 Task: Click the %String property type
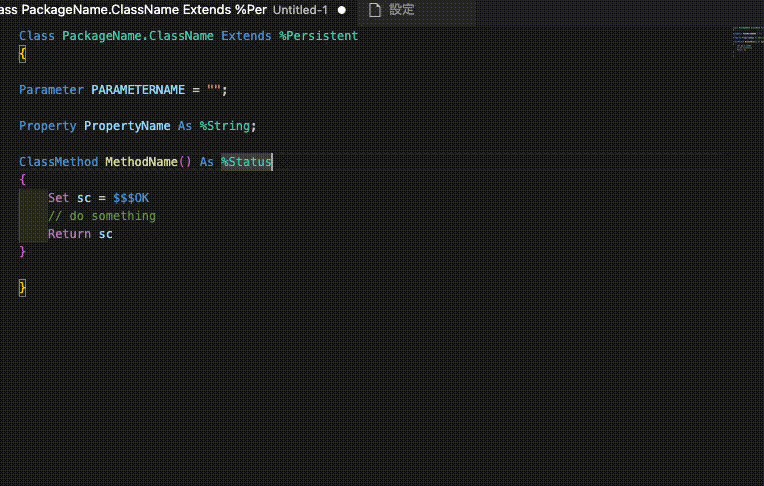227,126
